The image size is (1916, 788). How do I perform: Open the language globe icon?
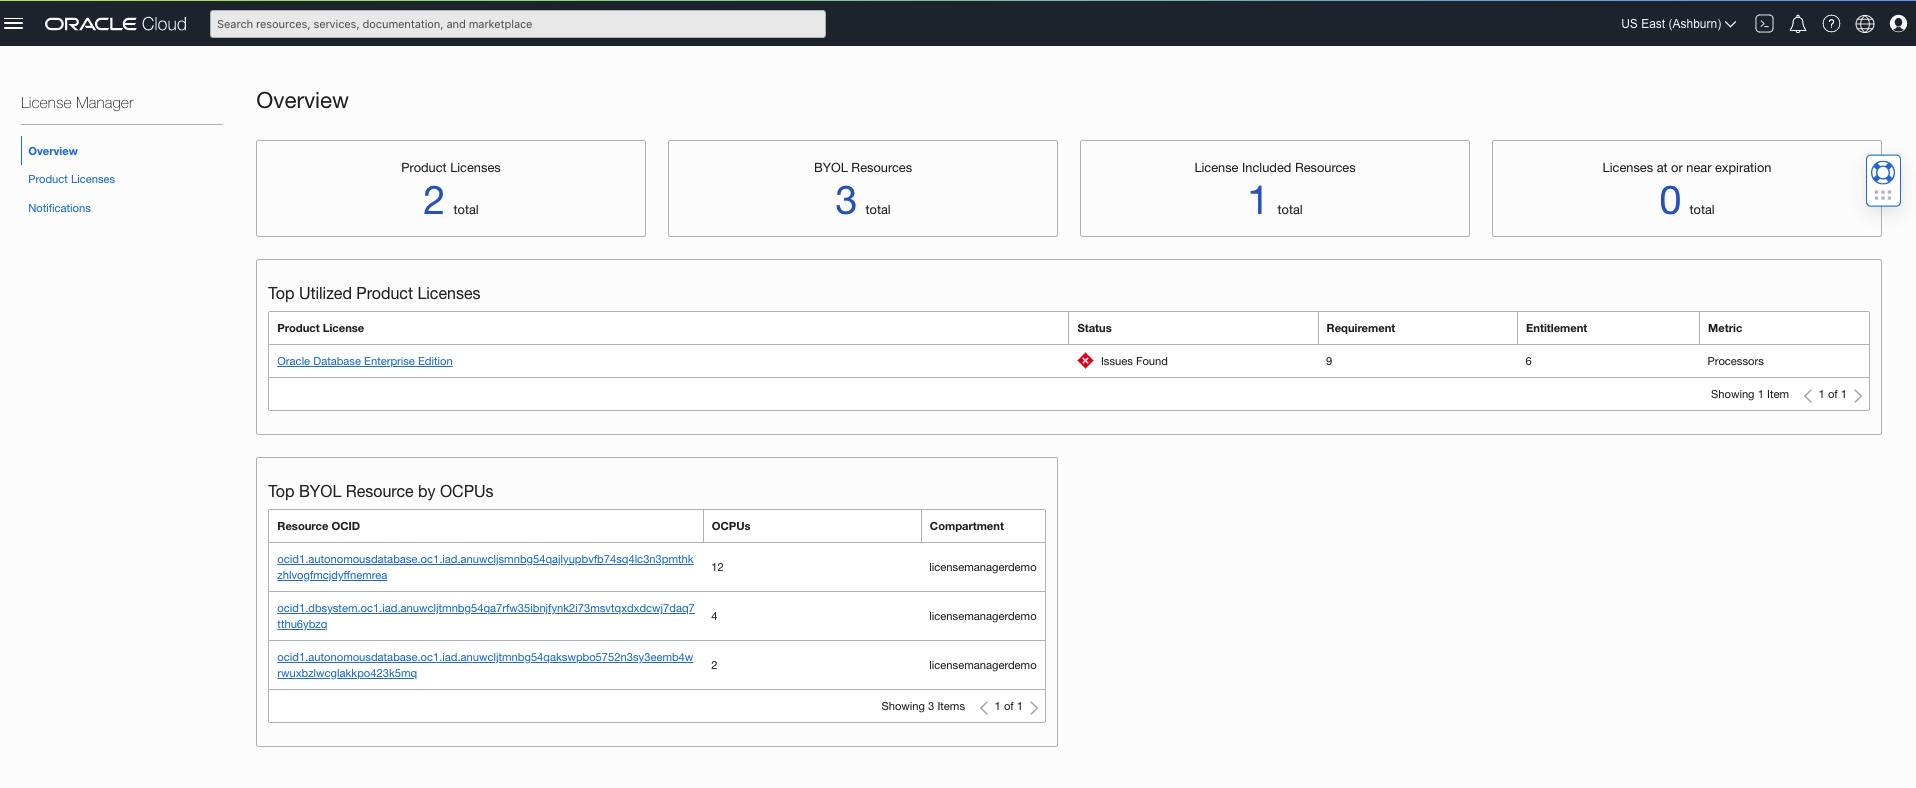point(1864,24)
